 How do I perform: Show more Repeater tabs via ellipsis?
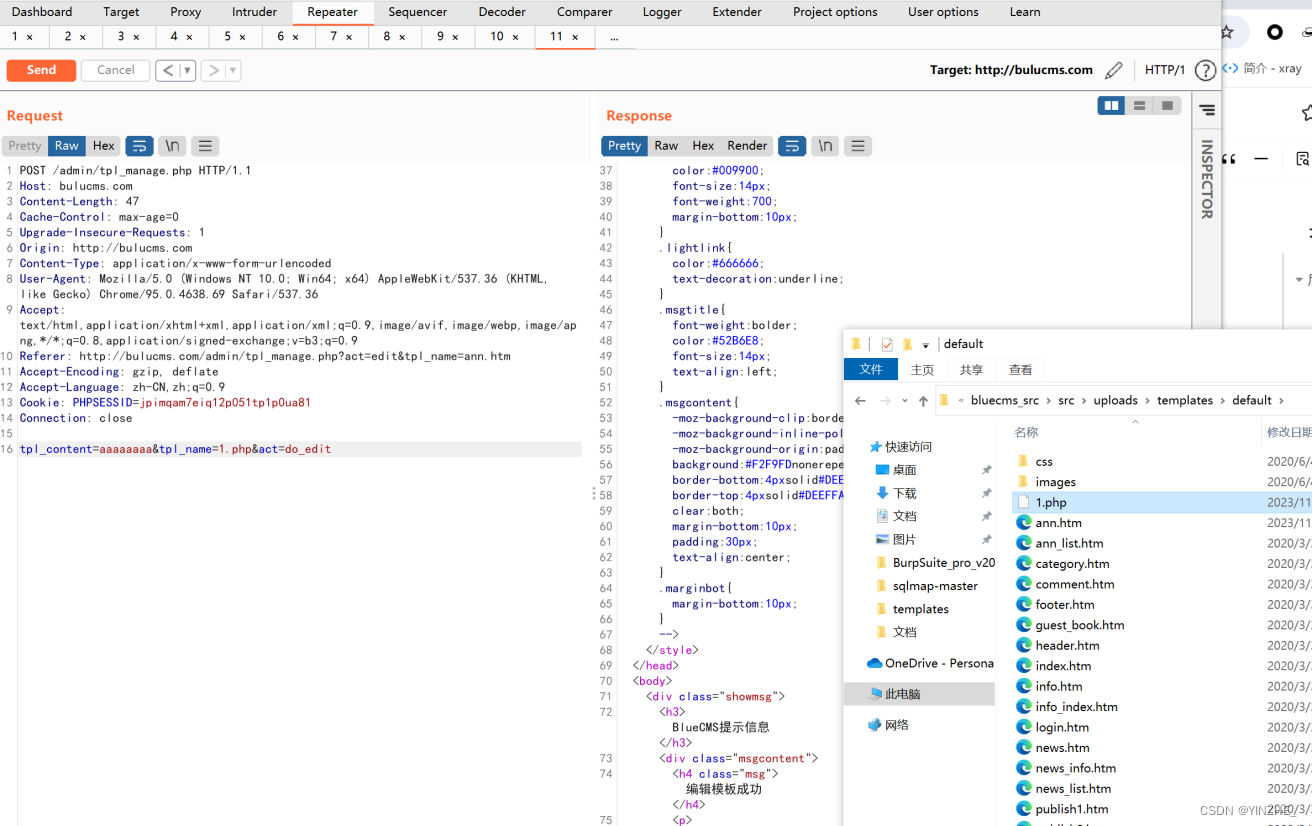(614, 37)
